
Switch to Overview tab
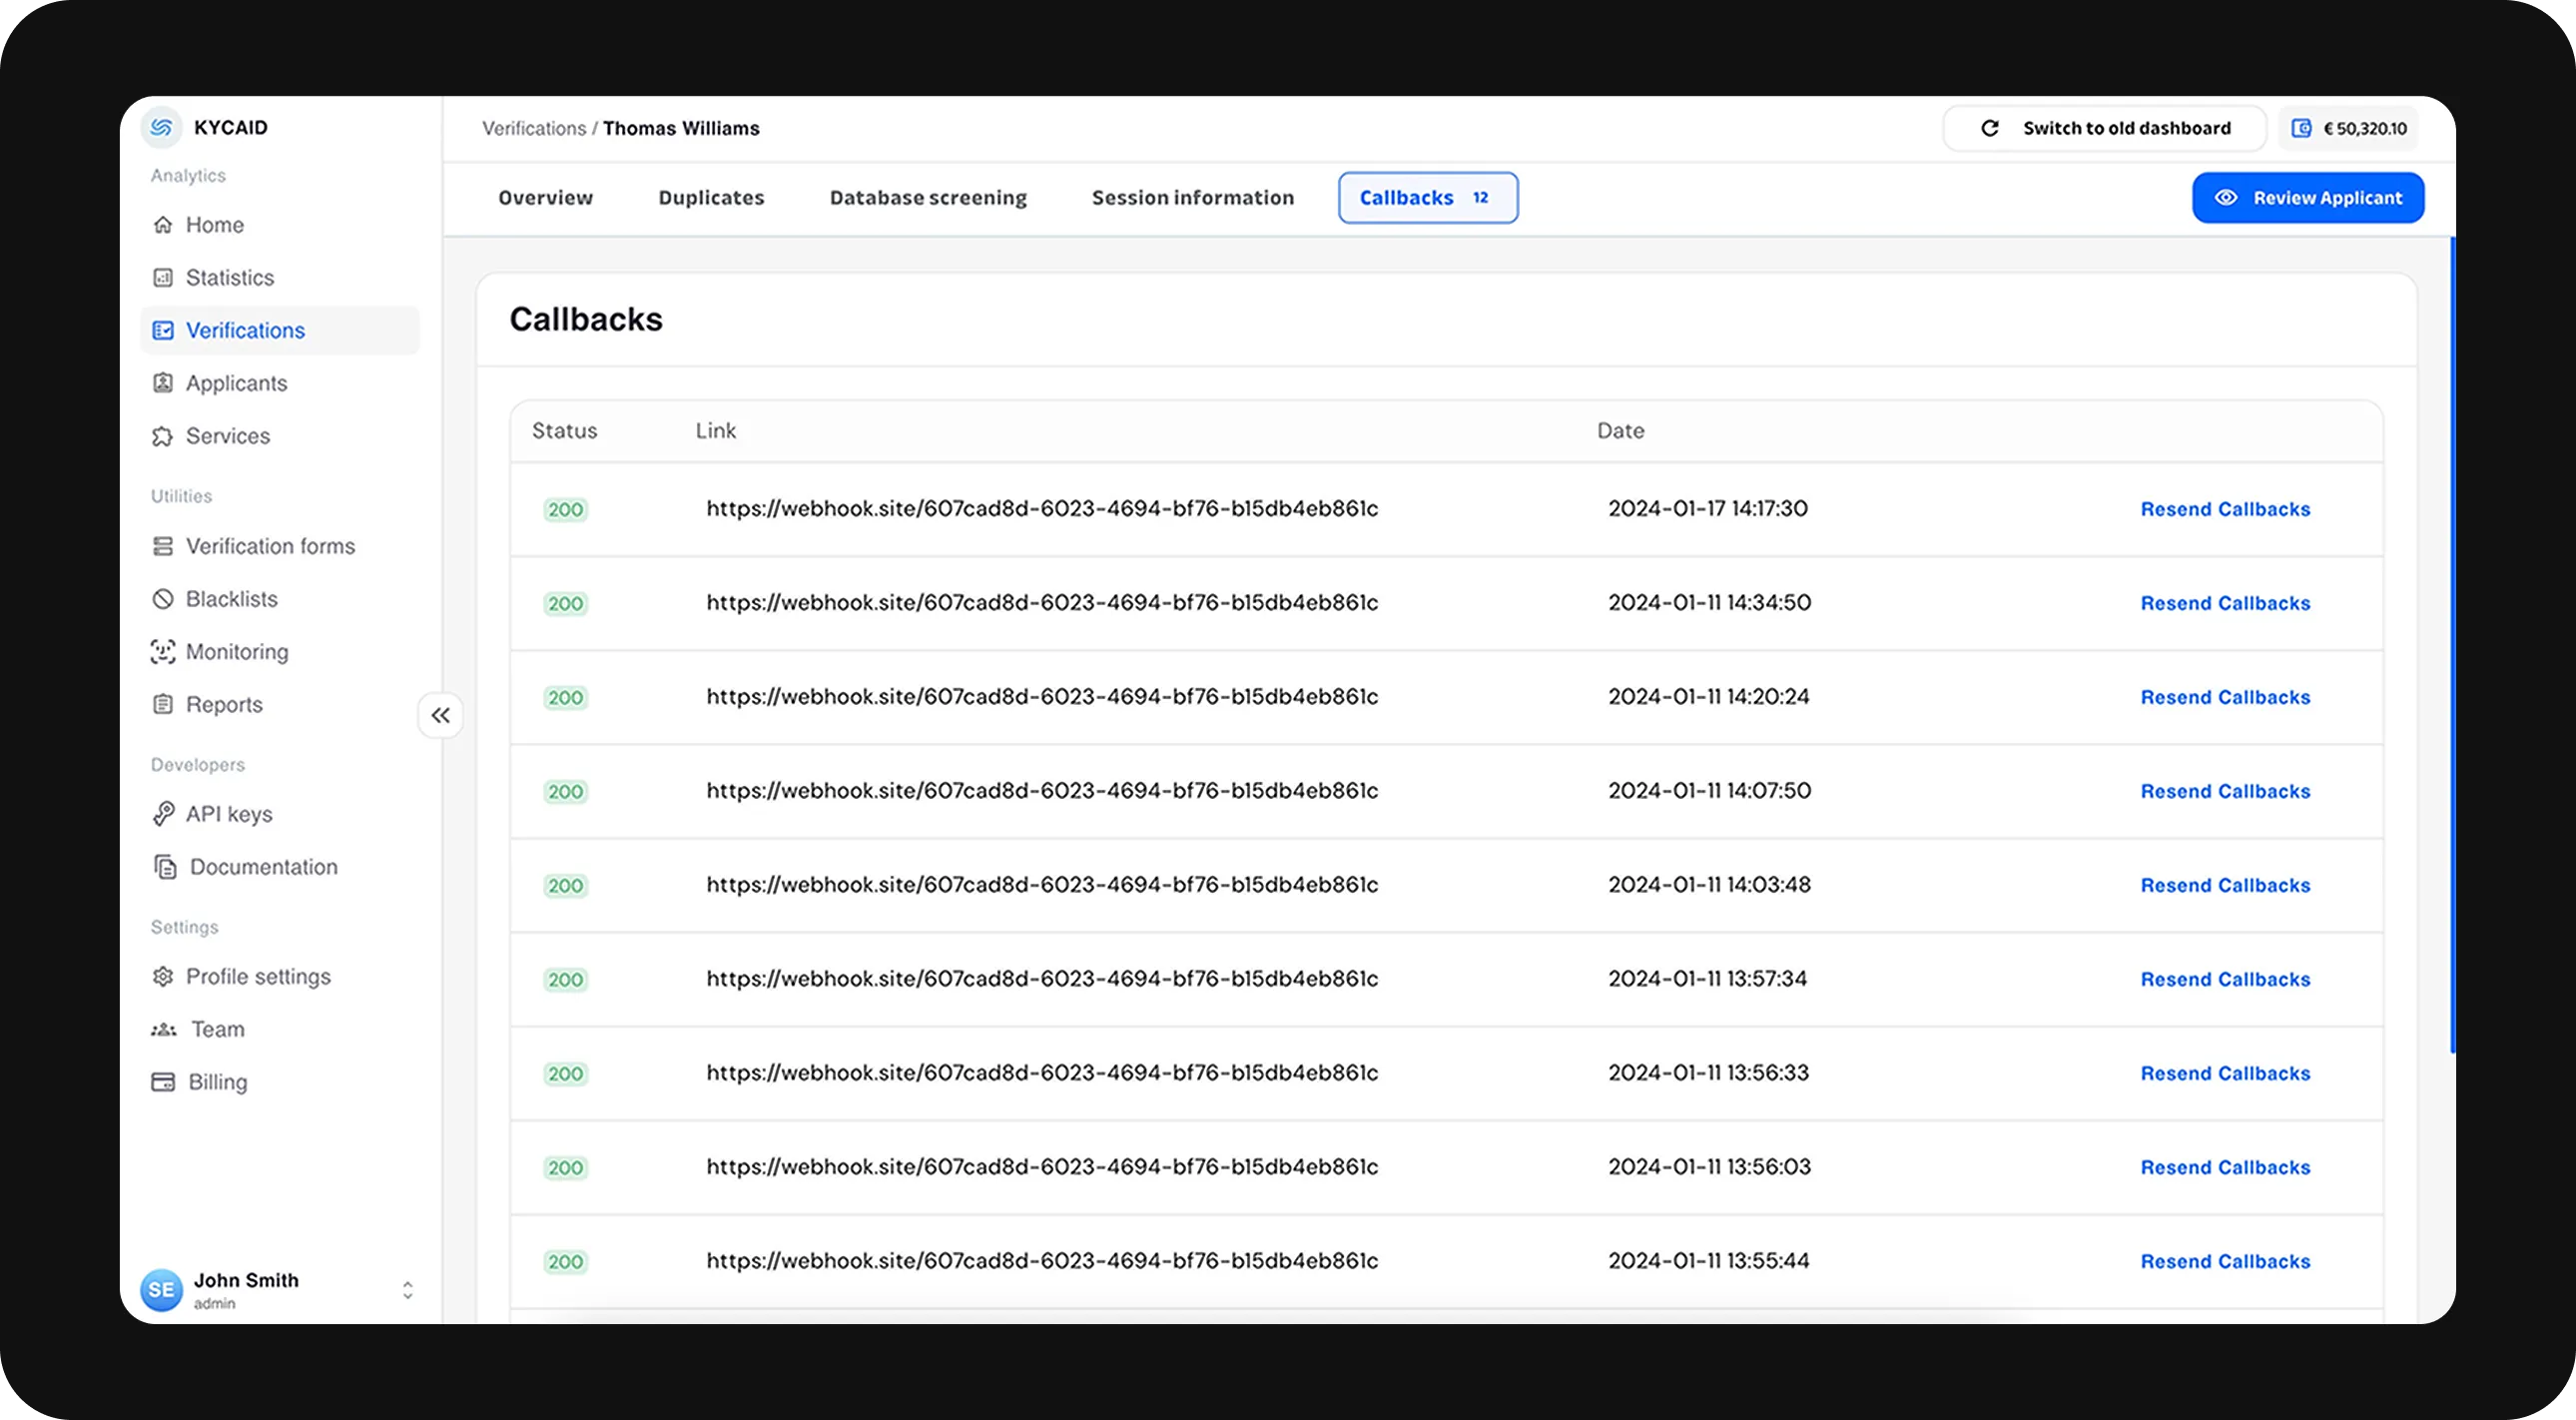(543, 198)
